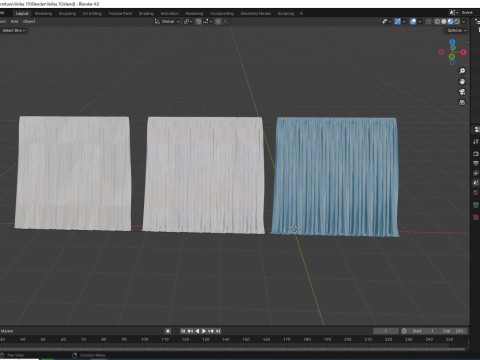Open the scene browse icon dropdown
This screenshot has width=480, height=360.
[x=453, y=12]
